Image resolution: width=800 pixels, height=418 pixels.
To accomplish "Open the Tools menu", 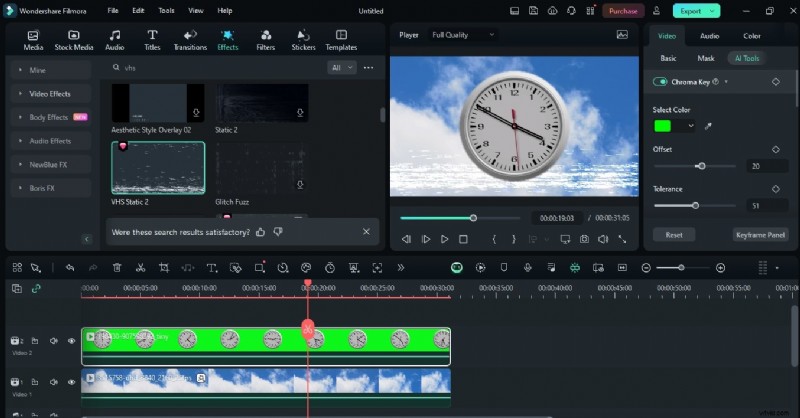I will [166, 11].
